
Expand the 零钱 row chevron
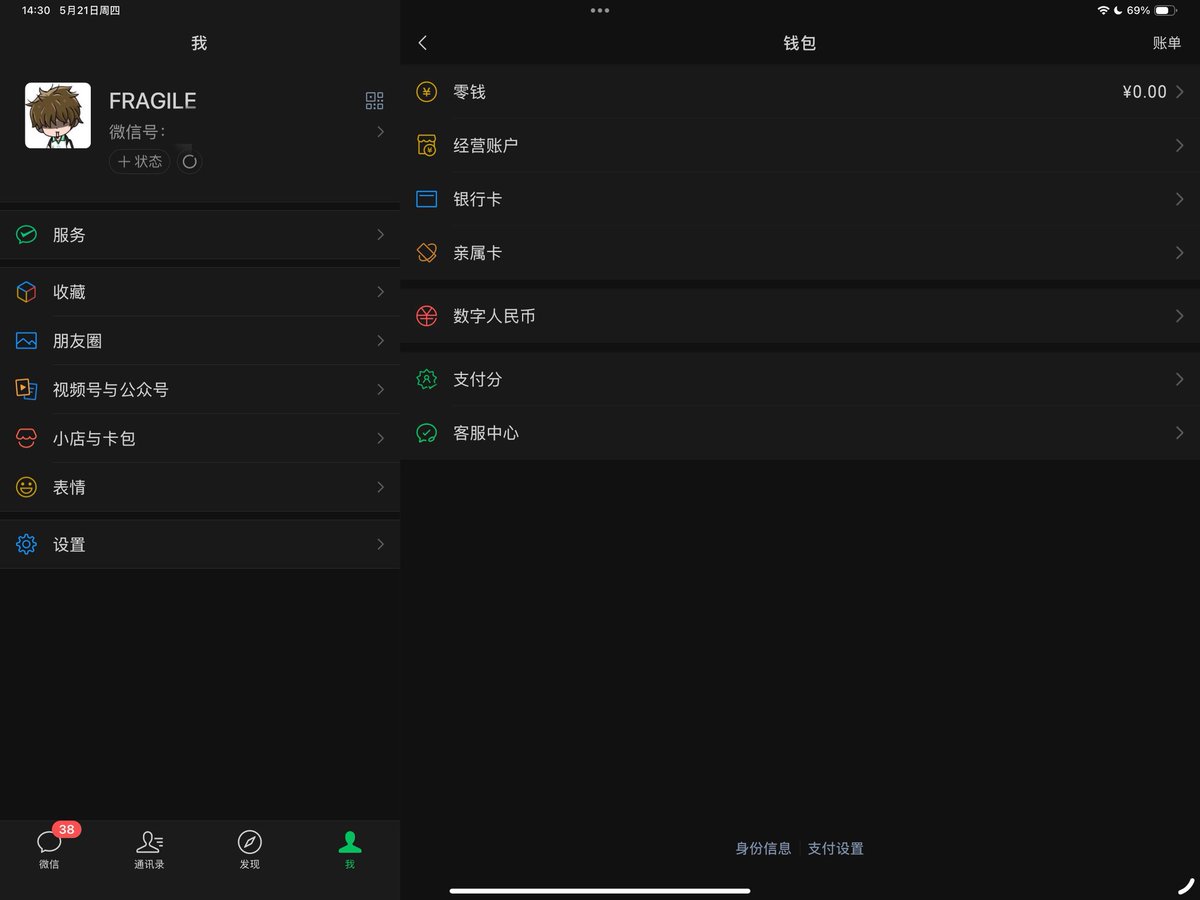pos(1180,92)
